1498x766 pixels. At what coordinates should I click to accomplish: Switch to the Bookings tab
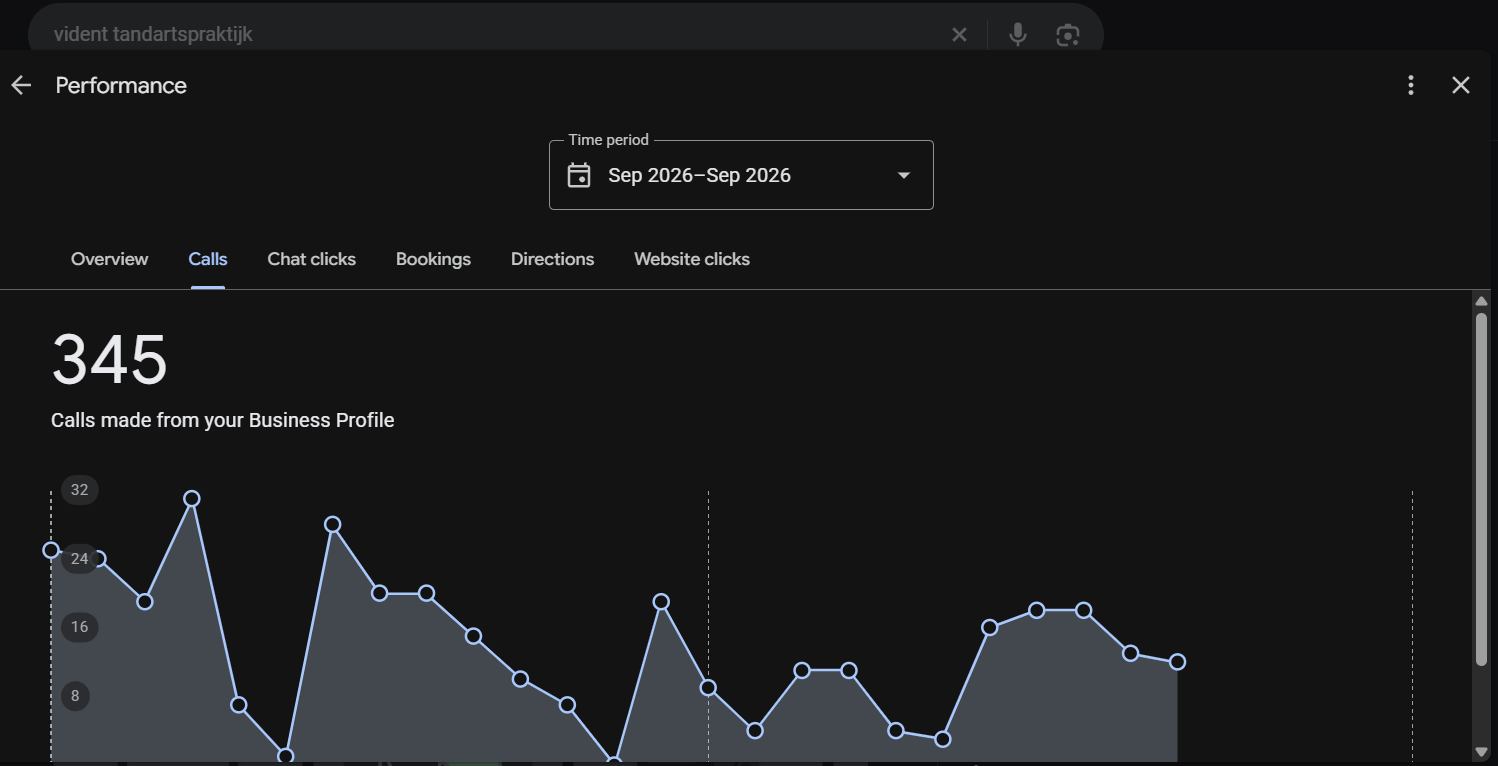433,259
